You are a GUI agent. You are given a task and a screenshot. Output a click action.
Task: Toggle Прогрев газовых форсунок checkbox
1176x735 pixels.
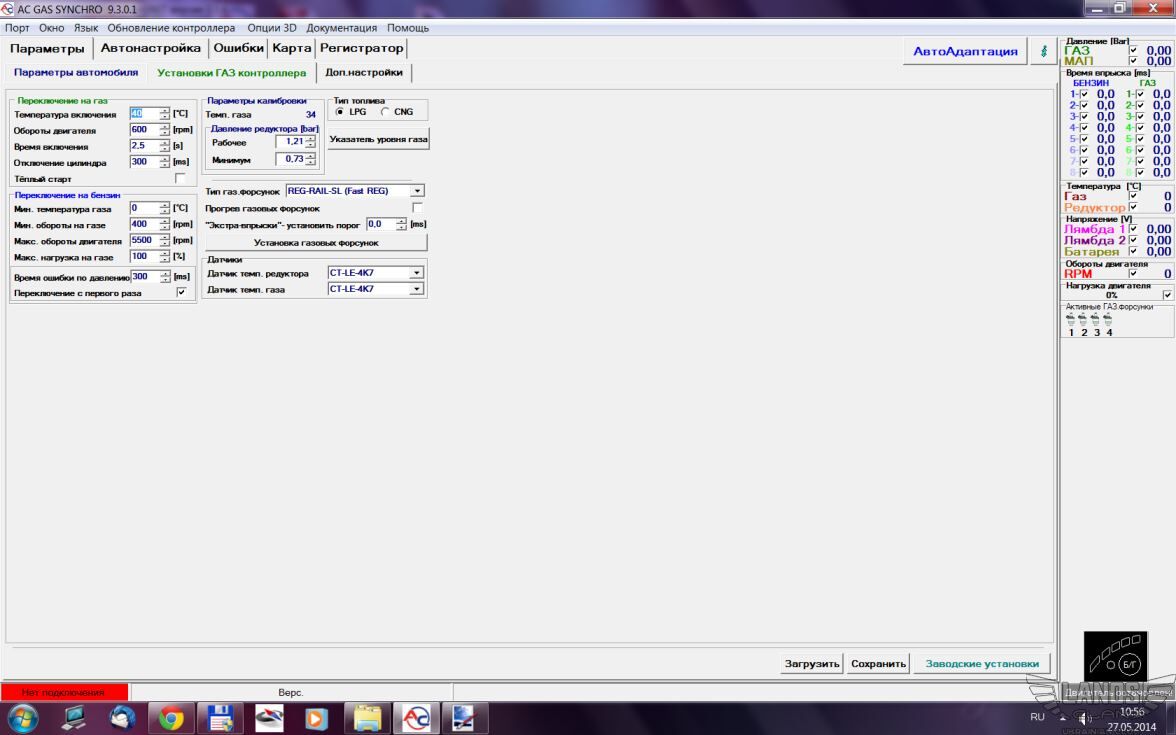tap(418, 208)
